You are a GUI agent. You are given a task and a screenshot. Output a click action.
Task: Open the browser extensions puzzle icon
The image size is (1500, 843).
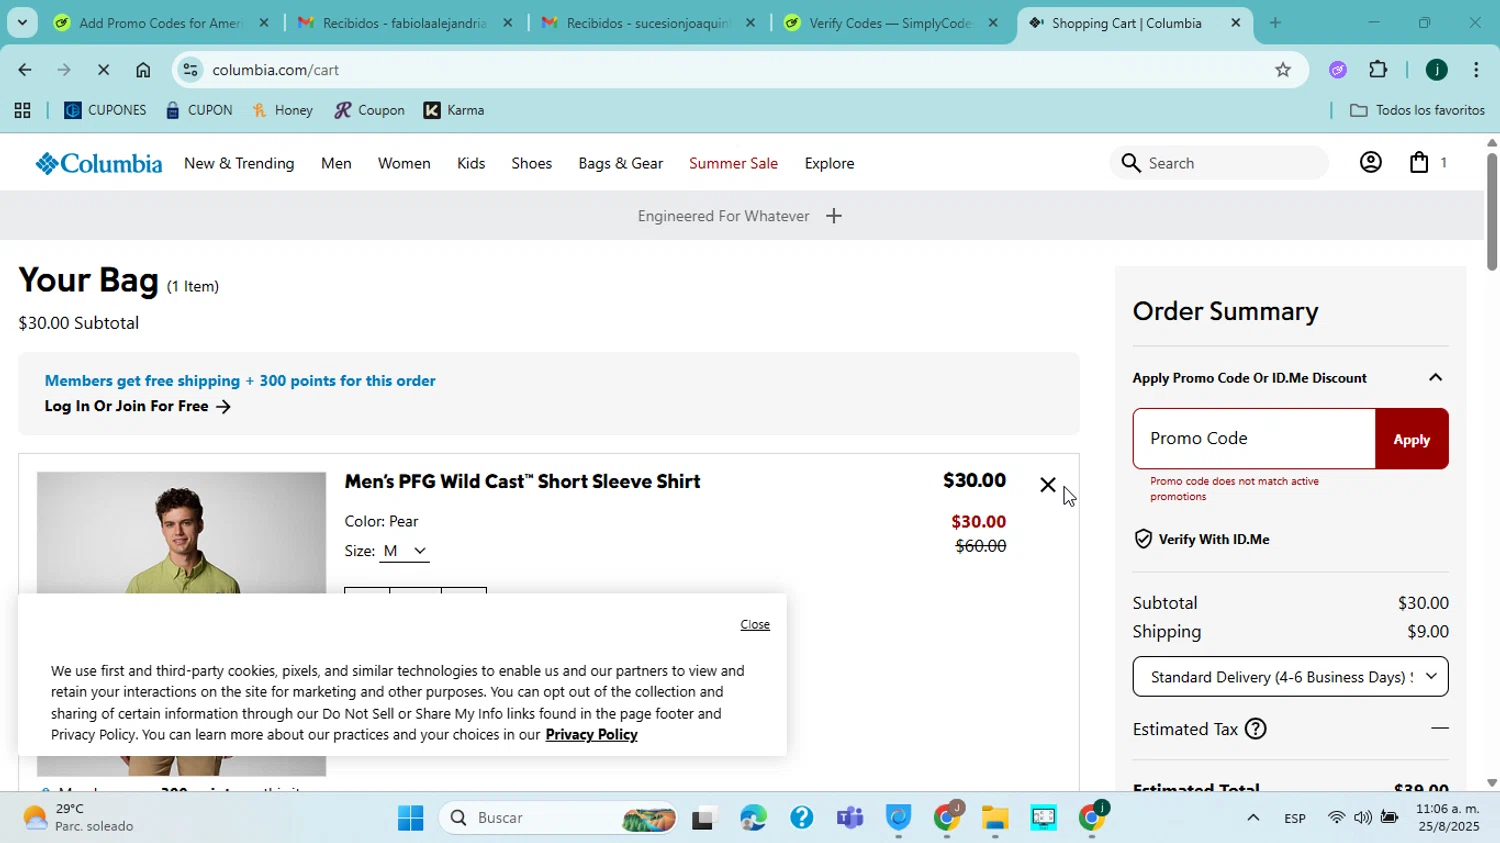click(x=1378, y=70)
